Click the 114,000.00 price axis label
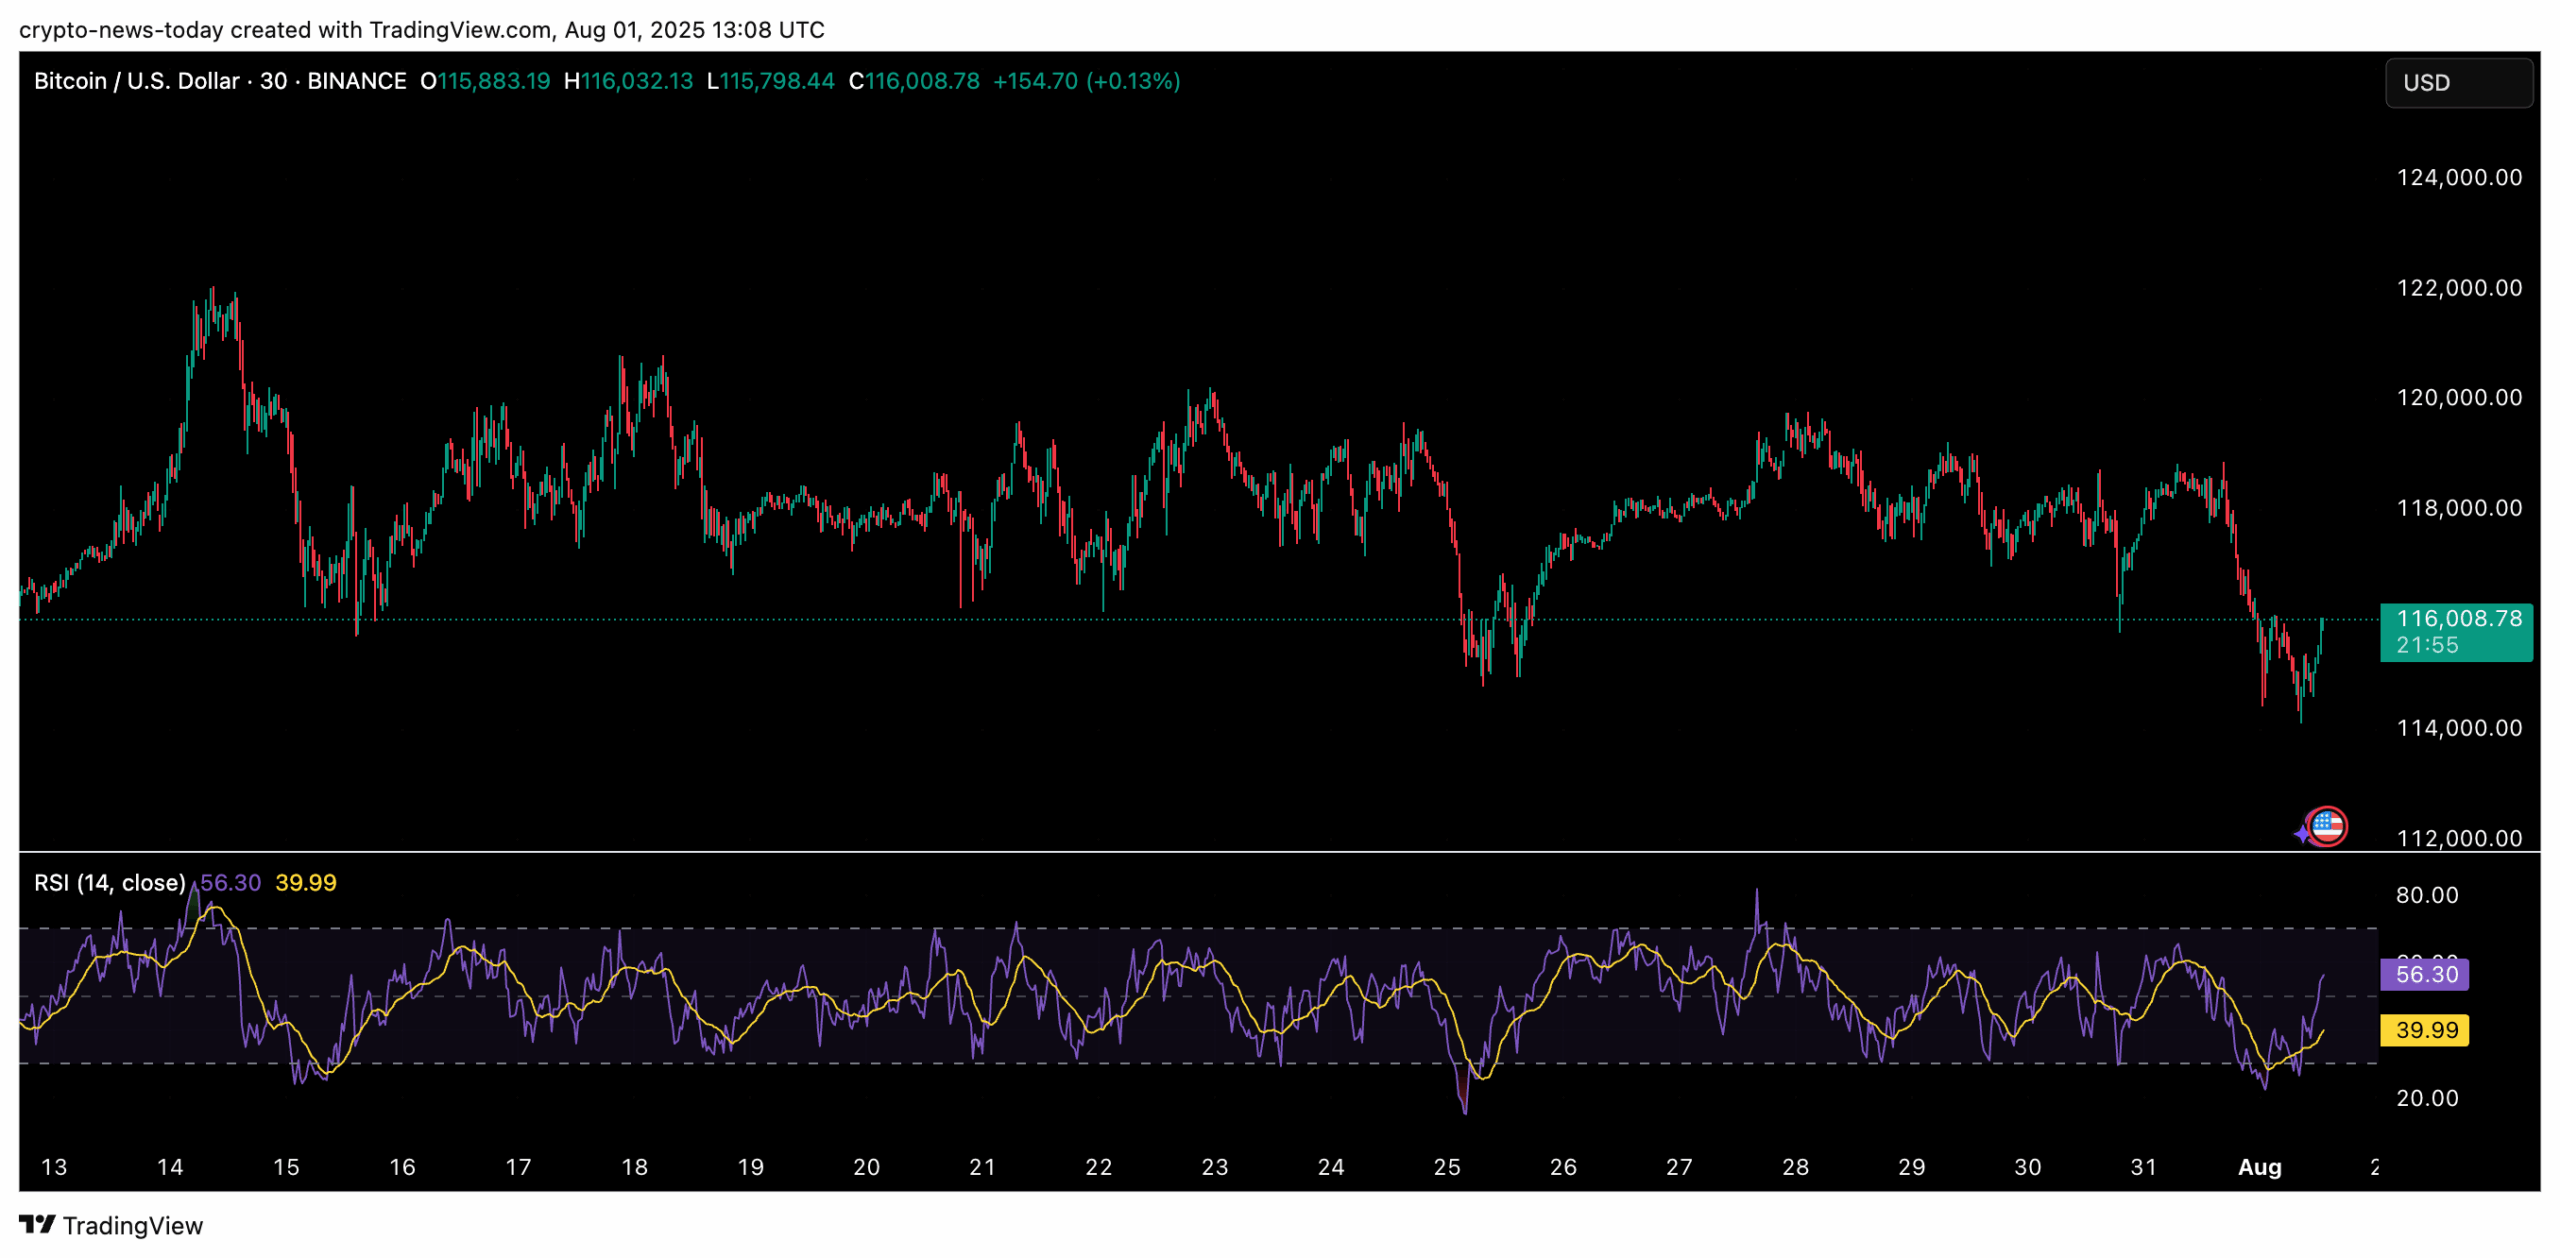 [2458, 728]
